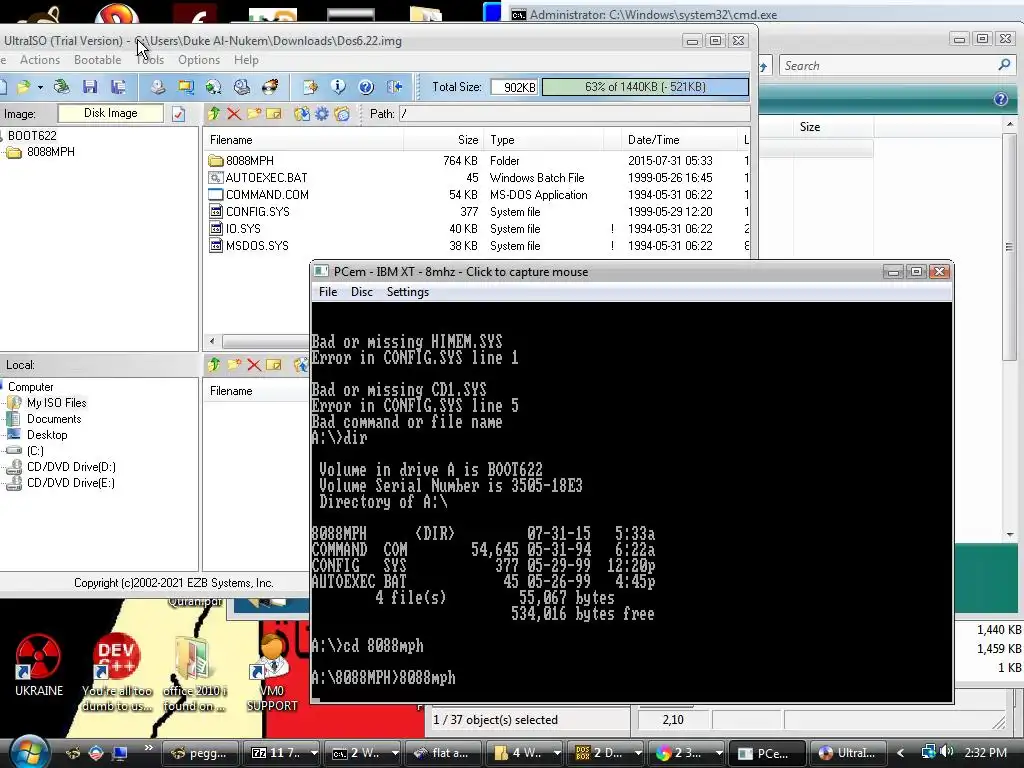Select Documents in Local tree
Screen dimensions: 1024x768
tap(54, 419)
